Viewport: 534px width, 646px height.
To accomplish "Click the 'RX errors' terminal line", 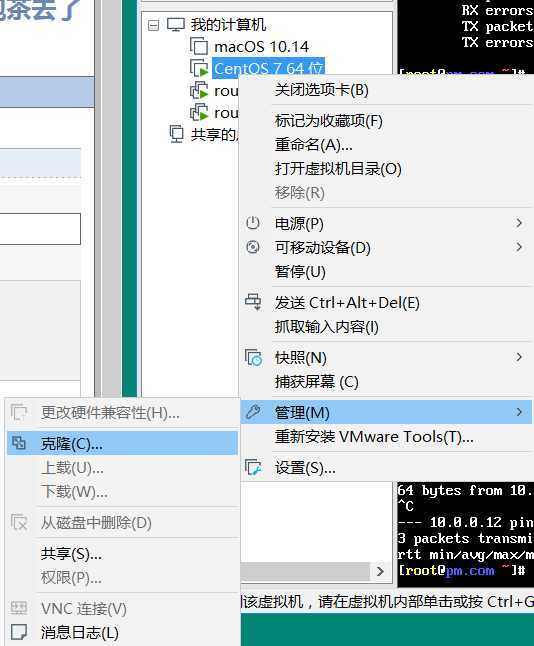I will pyautogui.click(x=497, y=10).
